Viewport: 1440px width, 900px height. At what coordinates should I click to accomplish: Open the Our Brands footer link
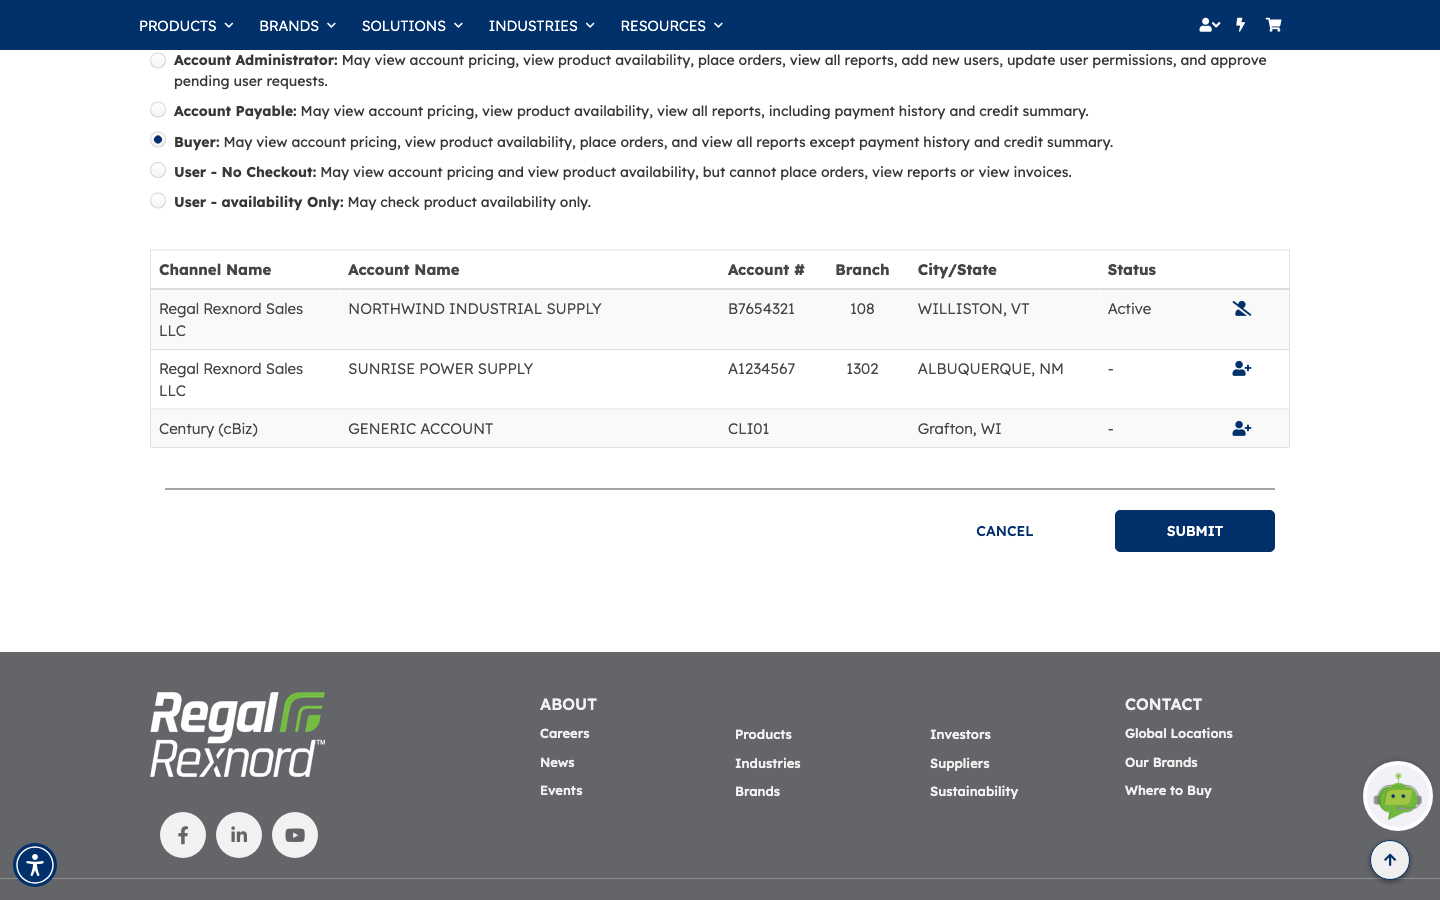1161,762
